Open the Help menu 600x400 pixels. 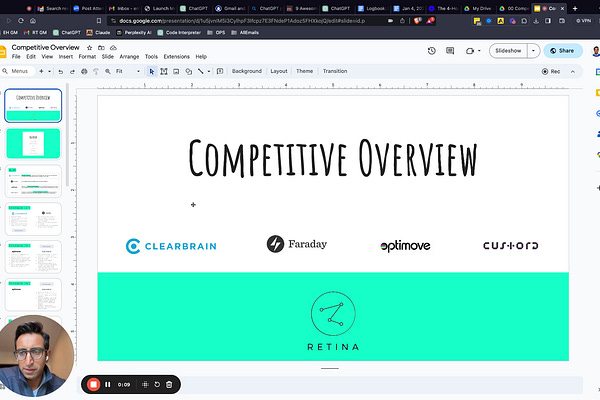(201, 57)
